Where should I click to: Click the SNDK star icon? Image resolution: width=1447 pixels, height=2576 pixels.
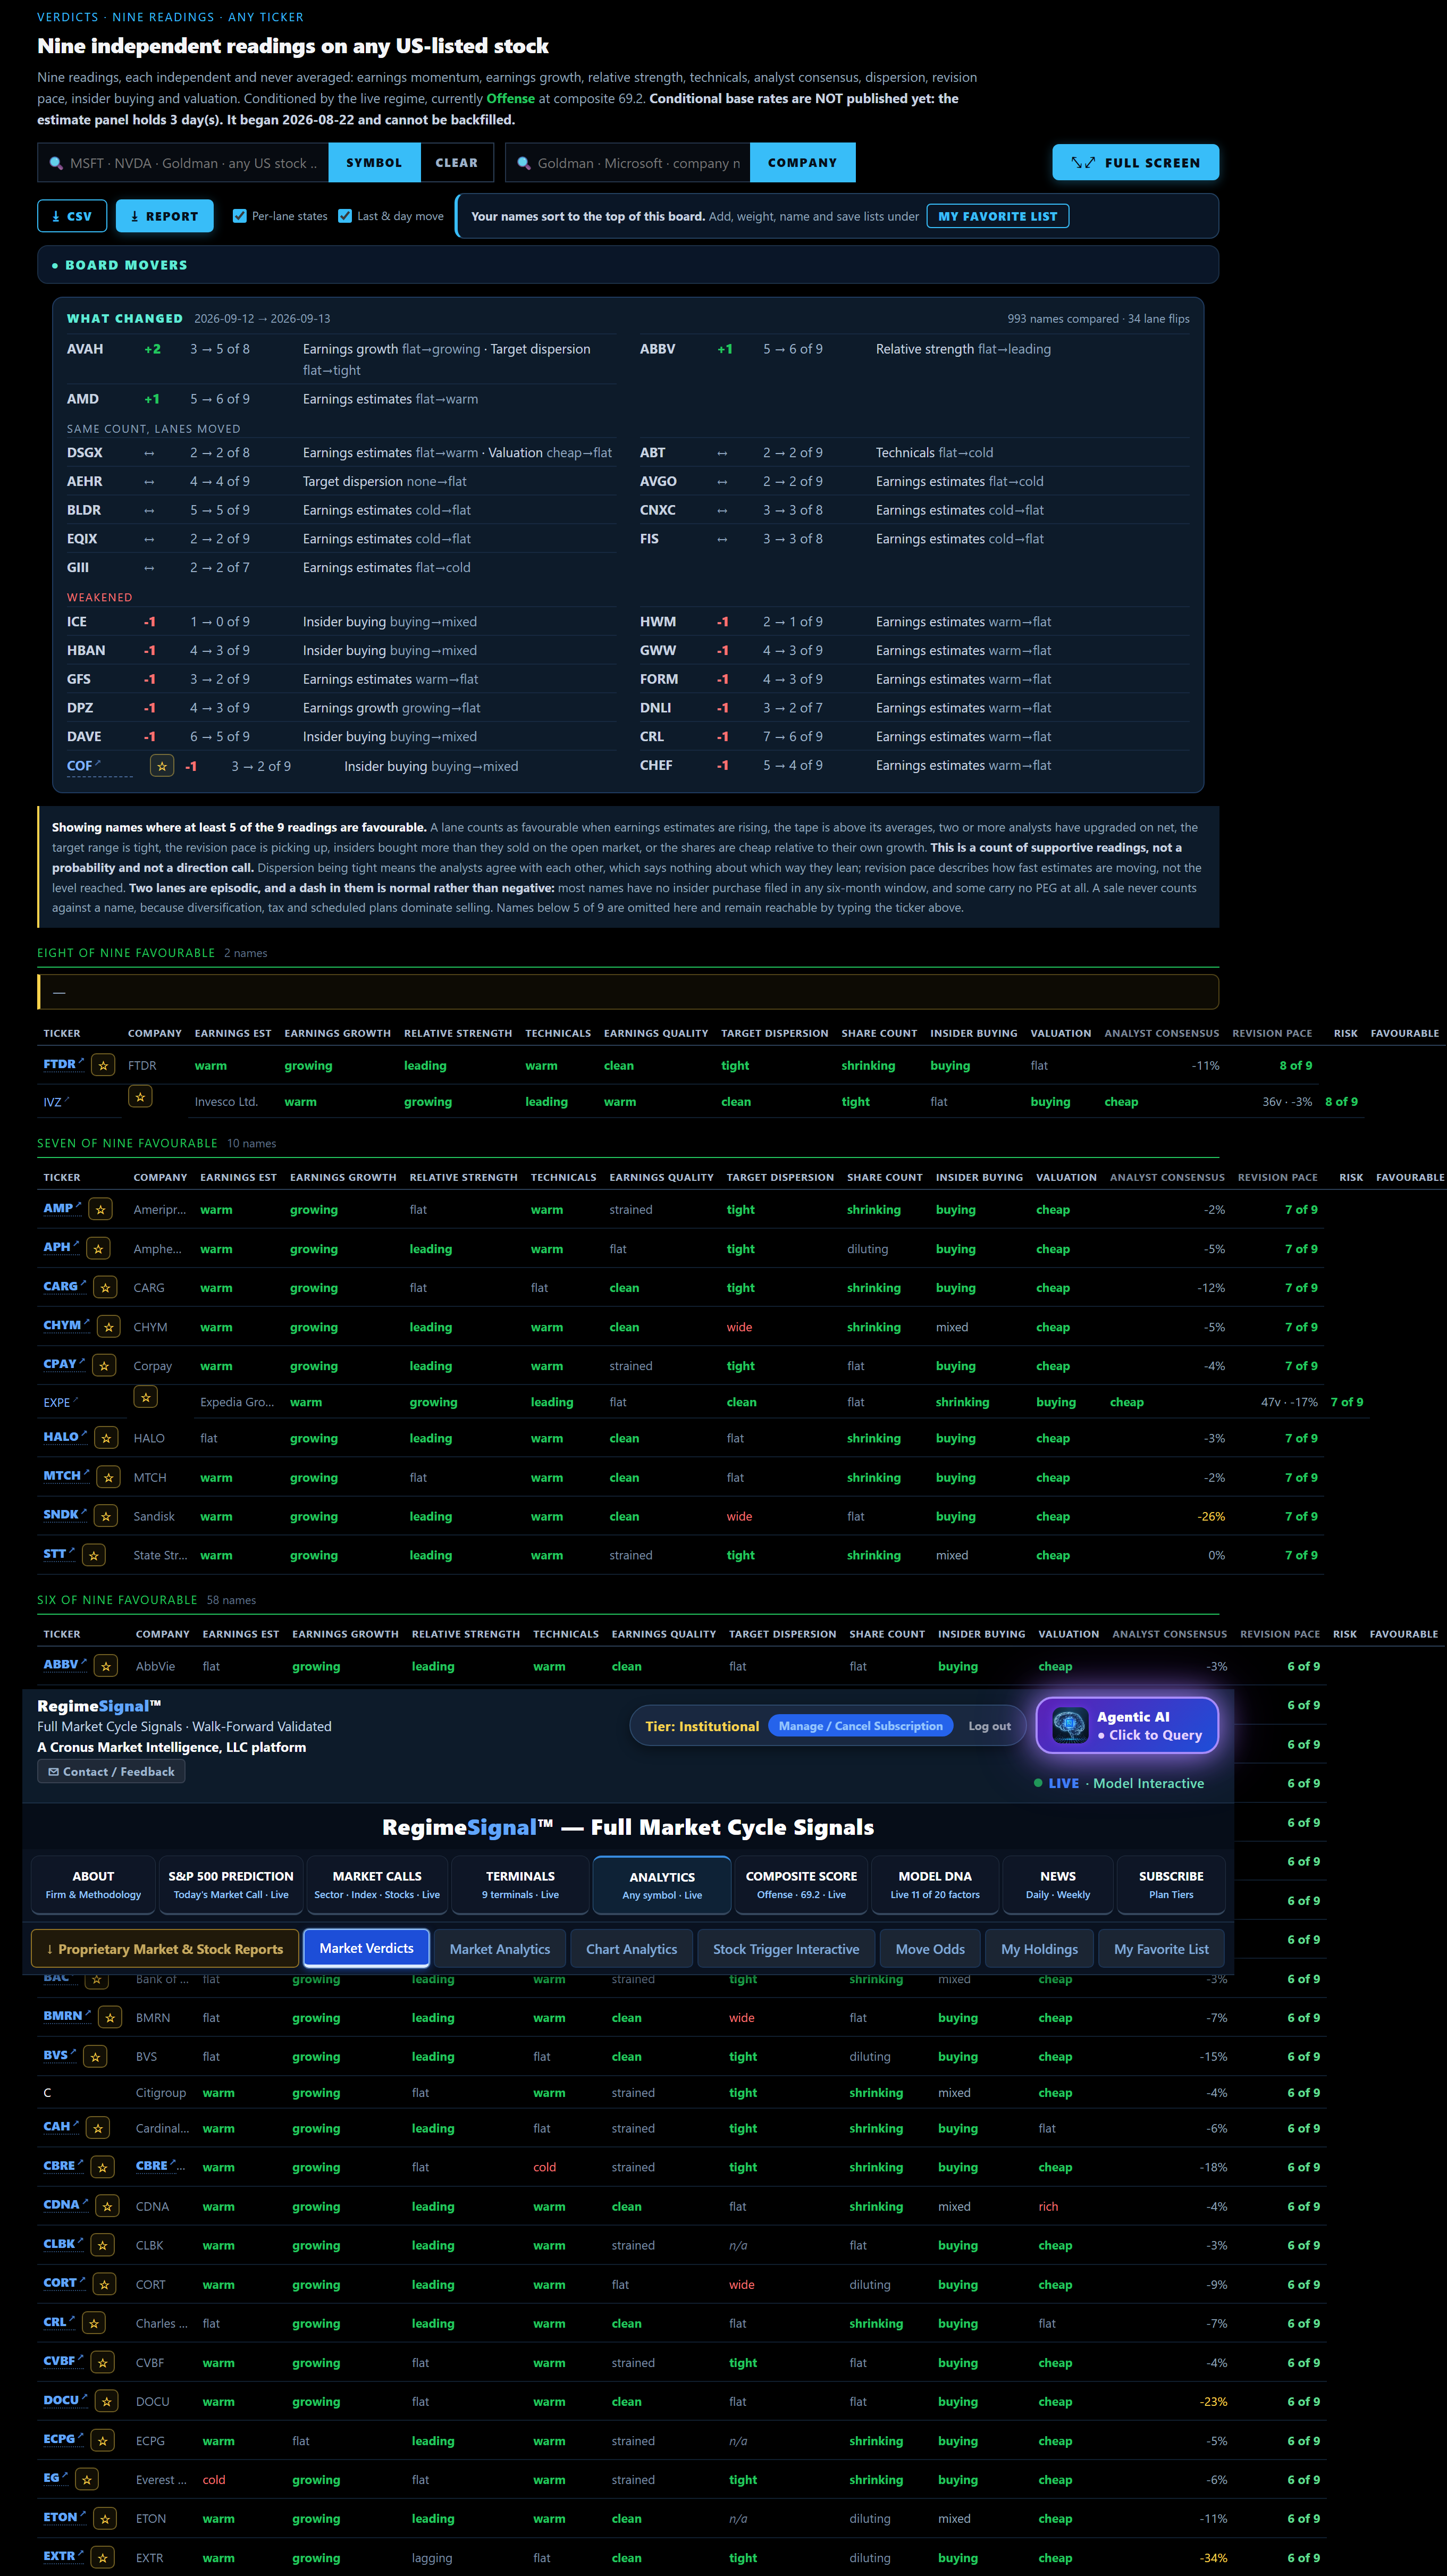(106, 1516)
